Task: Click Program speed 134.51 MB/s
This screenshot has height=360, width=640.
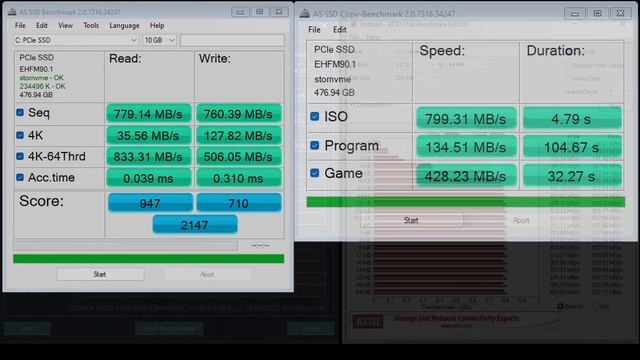Action: (466, 147)
